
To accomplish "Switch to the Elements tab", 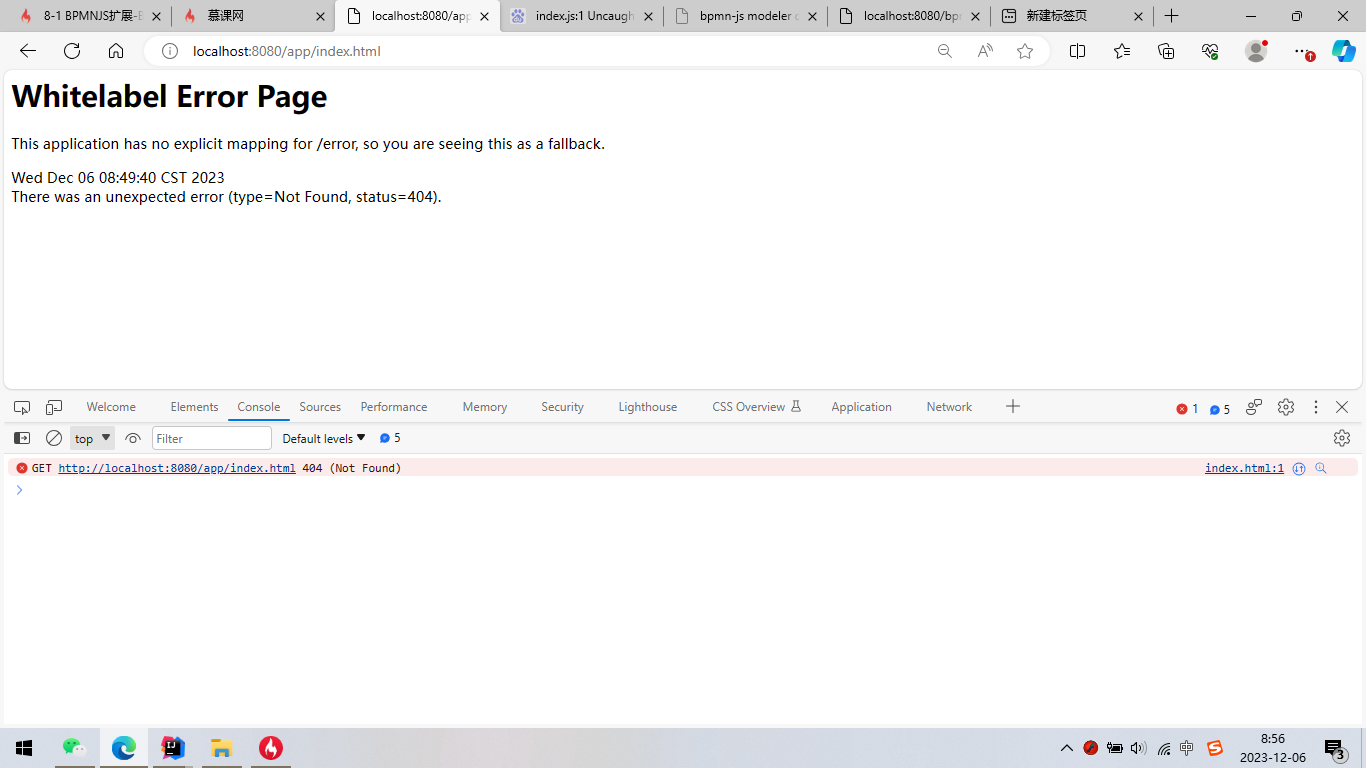I will pos(194,407).
